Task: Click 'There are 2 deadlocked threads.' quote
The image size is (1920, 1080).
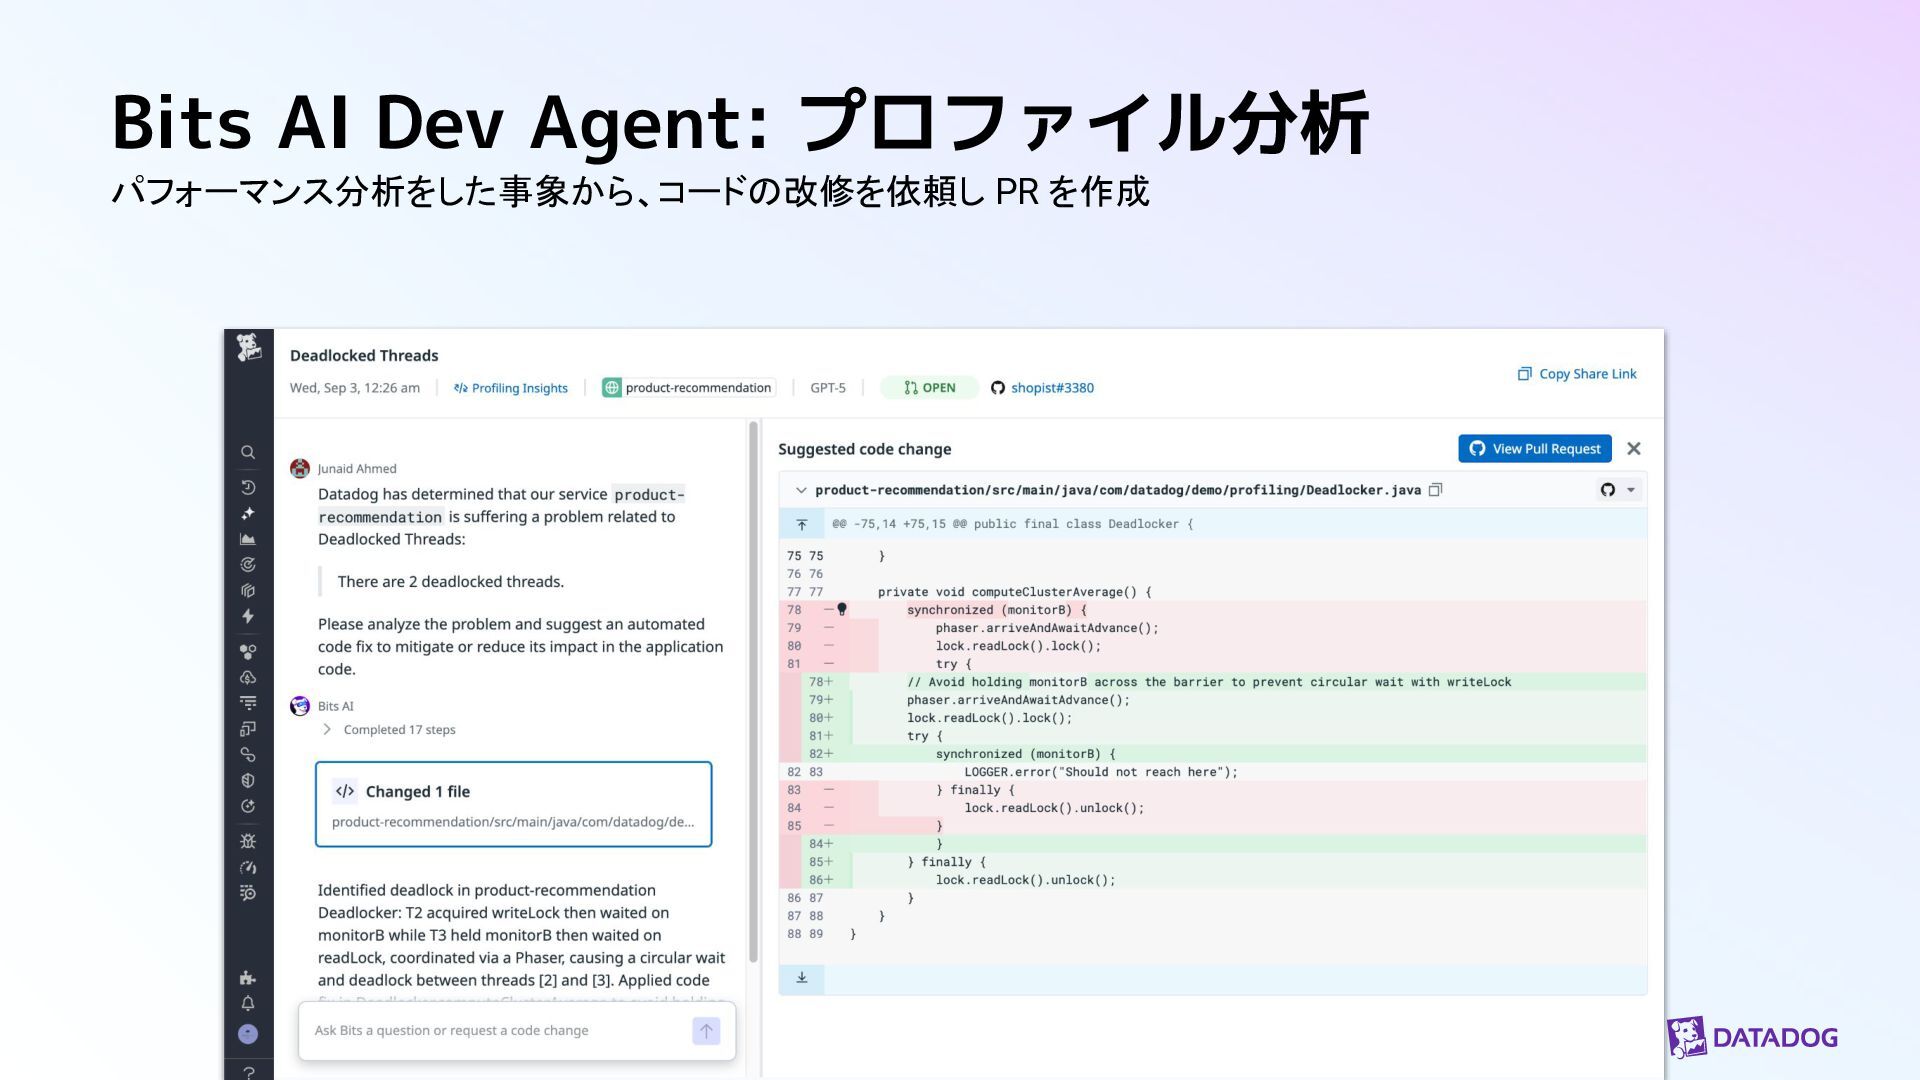Action: pos(451,581)
